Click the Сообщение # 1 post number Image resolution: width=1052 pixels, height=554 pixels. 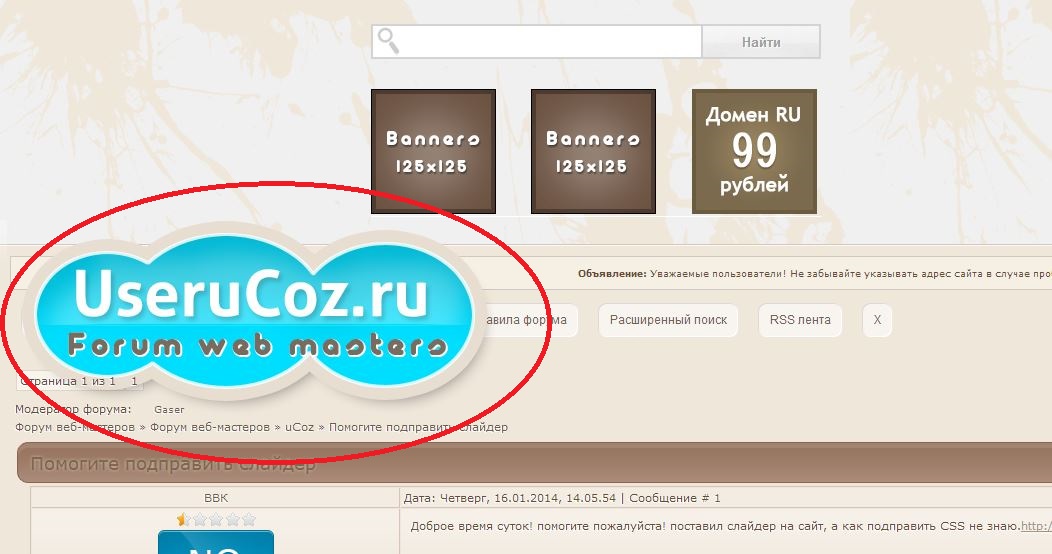(675, 498)
